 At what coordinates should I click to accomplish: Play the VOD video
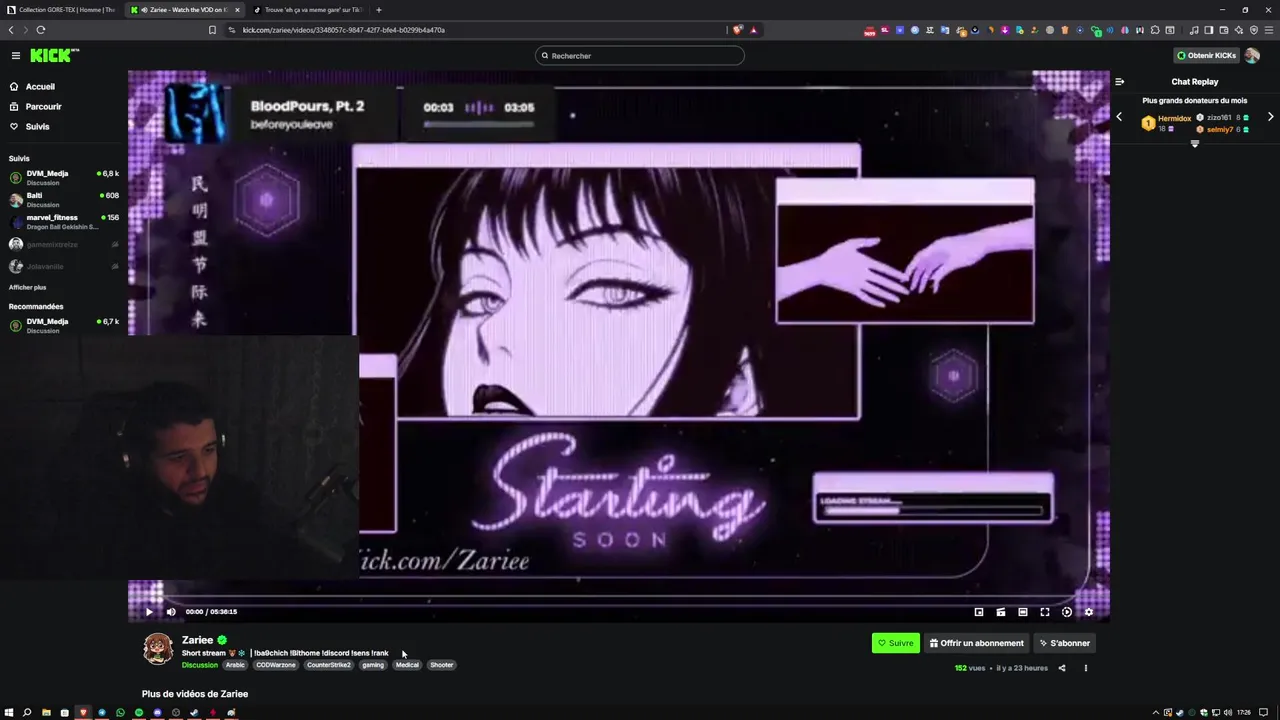[149, 612]
